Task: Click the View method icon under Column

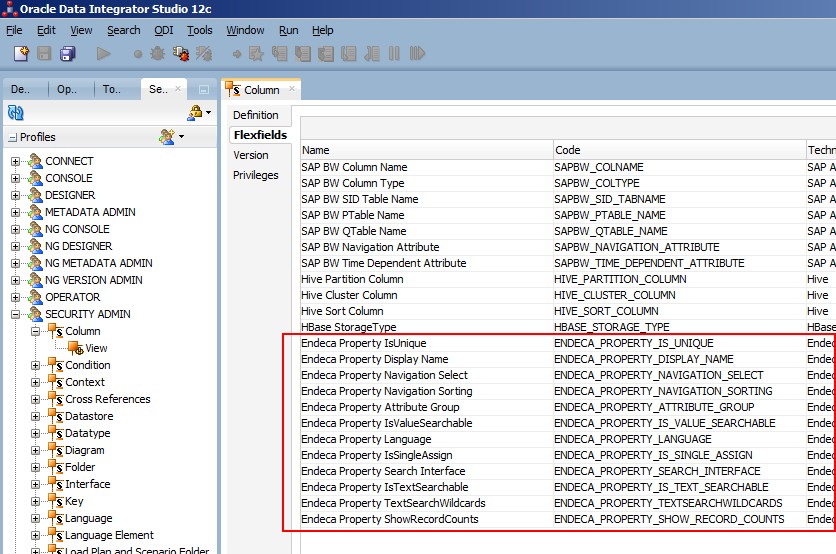Action: pos(75,348)
